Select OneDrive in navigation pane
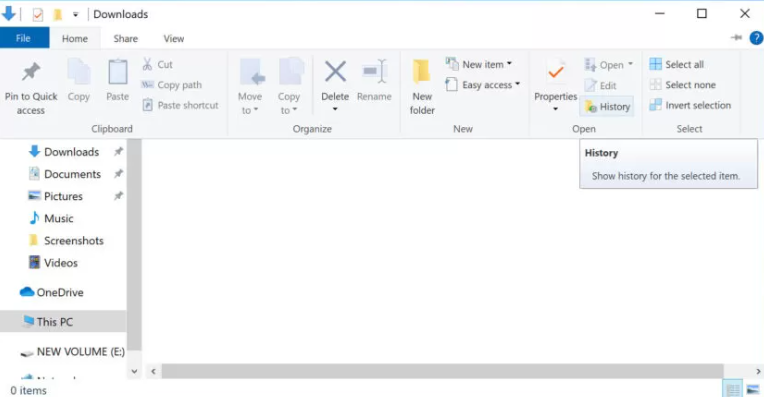The image size is (764, 397). [x=51, y=292]
